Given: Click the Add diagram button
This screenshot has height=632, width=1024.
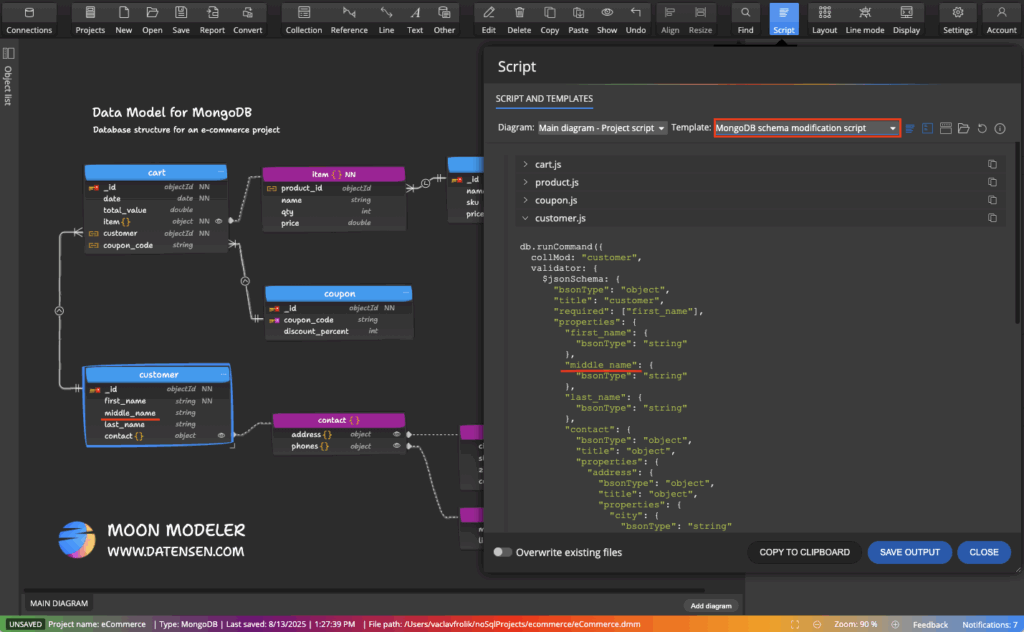Looking at the screenshot, I should coord(711,606).
